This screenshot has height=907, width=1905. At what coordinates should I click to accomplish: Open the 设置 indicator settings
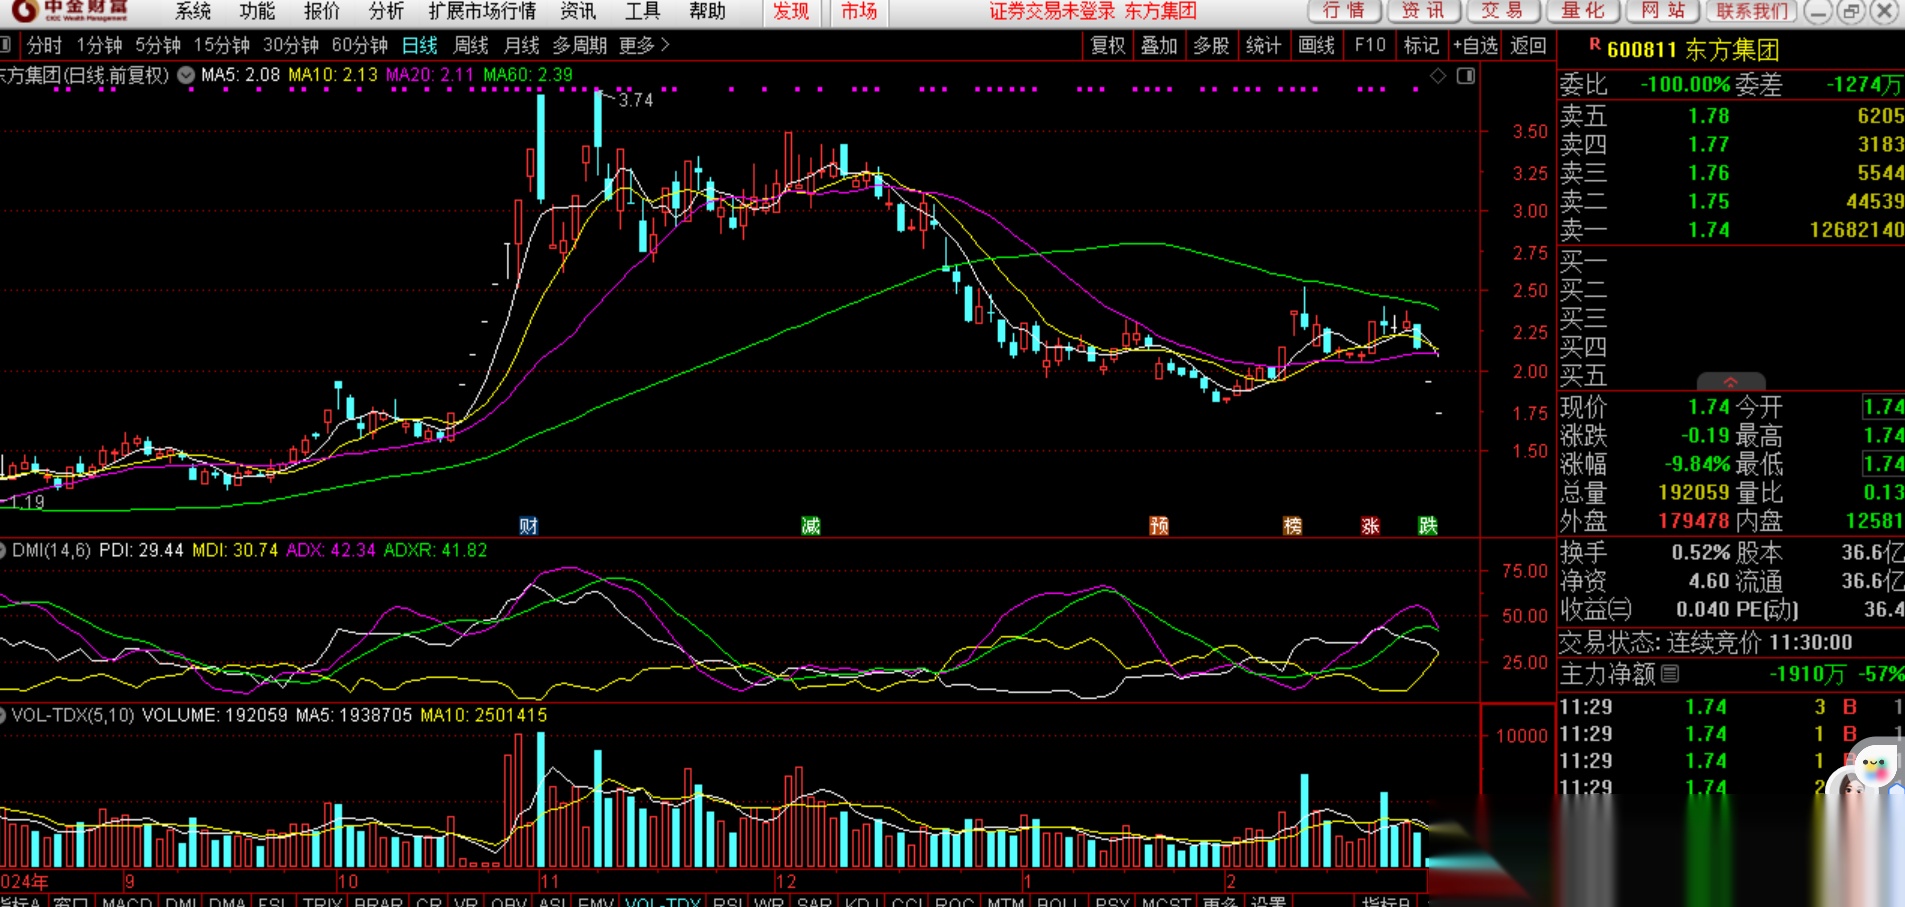[1268, 901]
